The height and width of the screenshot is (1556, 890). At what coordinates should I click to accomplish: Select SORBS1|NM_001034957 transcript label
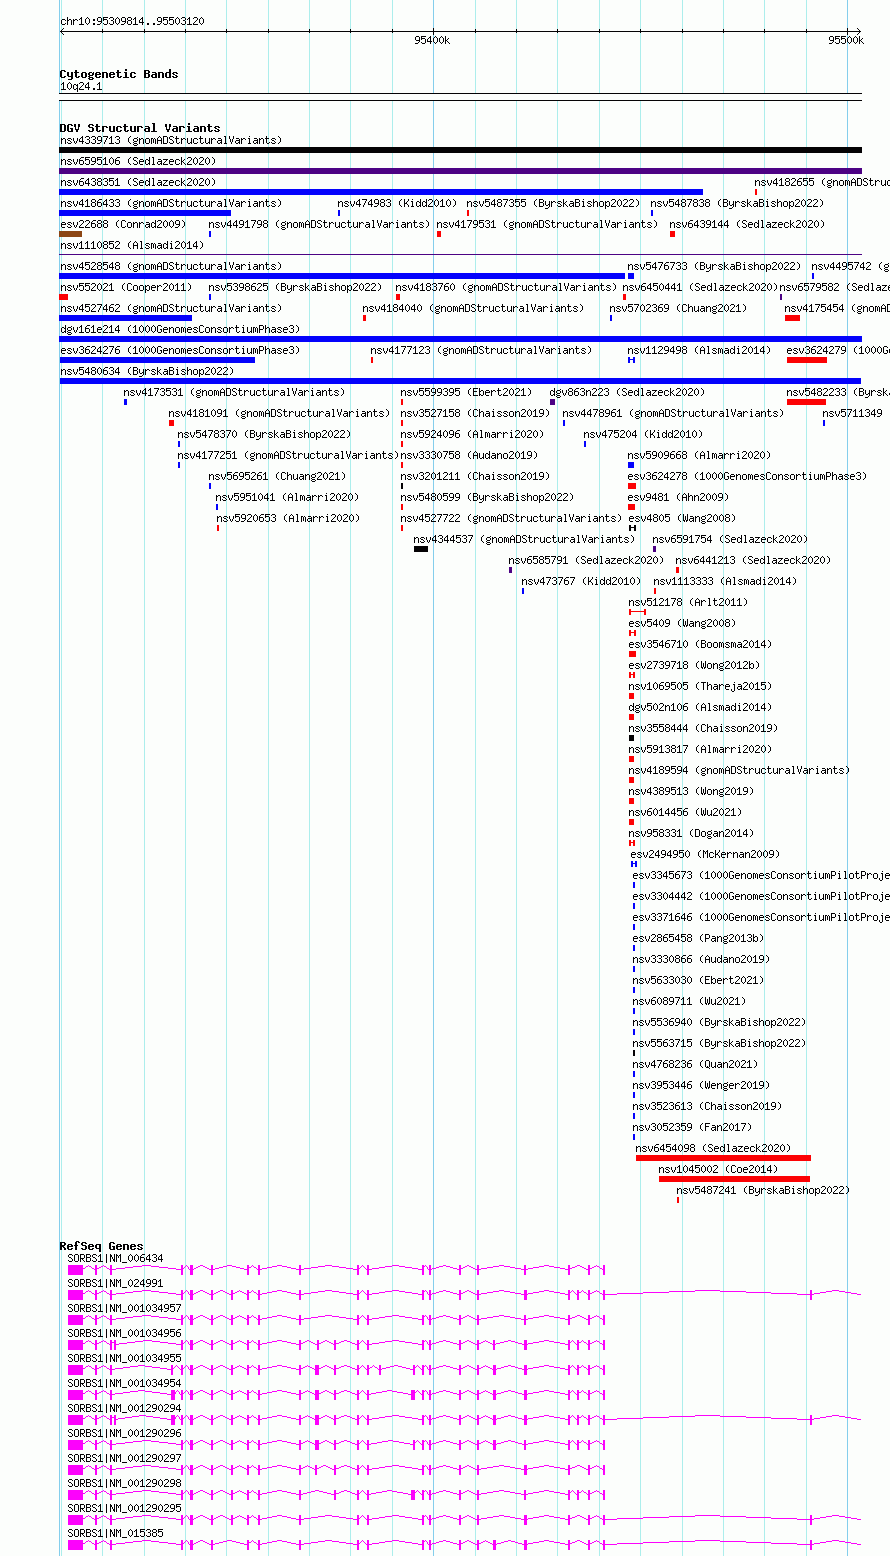click(x=125, y=1308)
